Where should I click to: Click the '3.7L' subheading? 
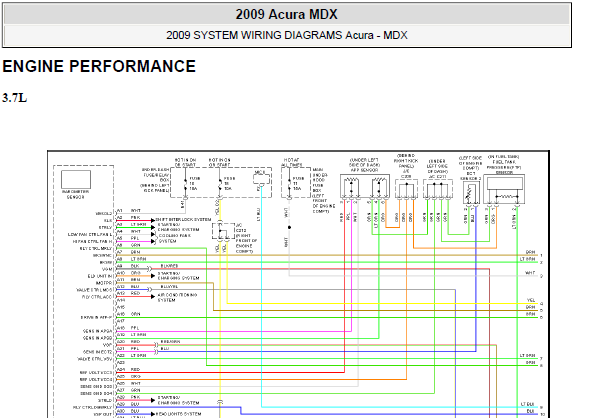(15, 98)
